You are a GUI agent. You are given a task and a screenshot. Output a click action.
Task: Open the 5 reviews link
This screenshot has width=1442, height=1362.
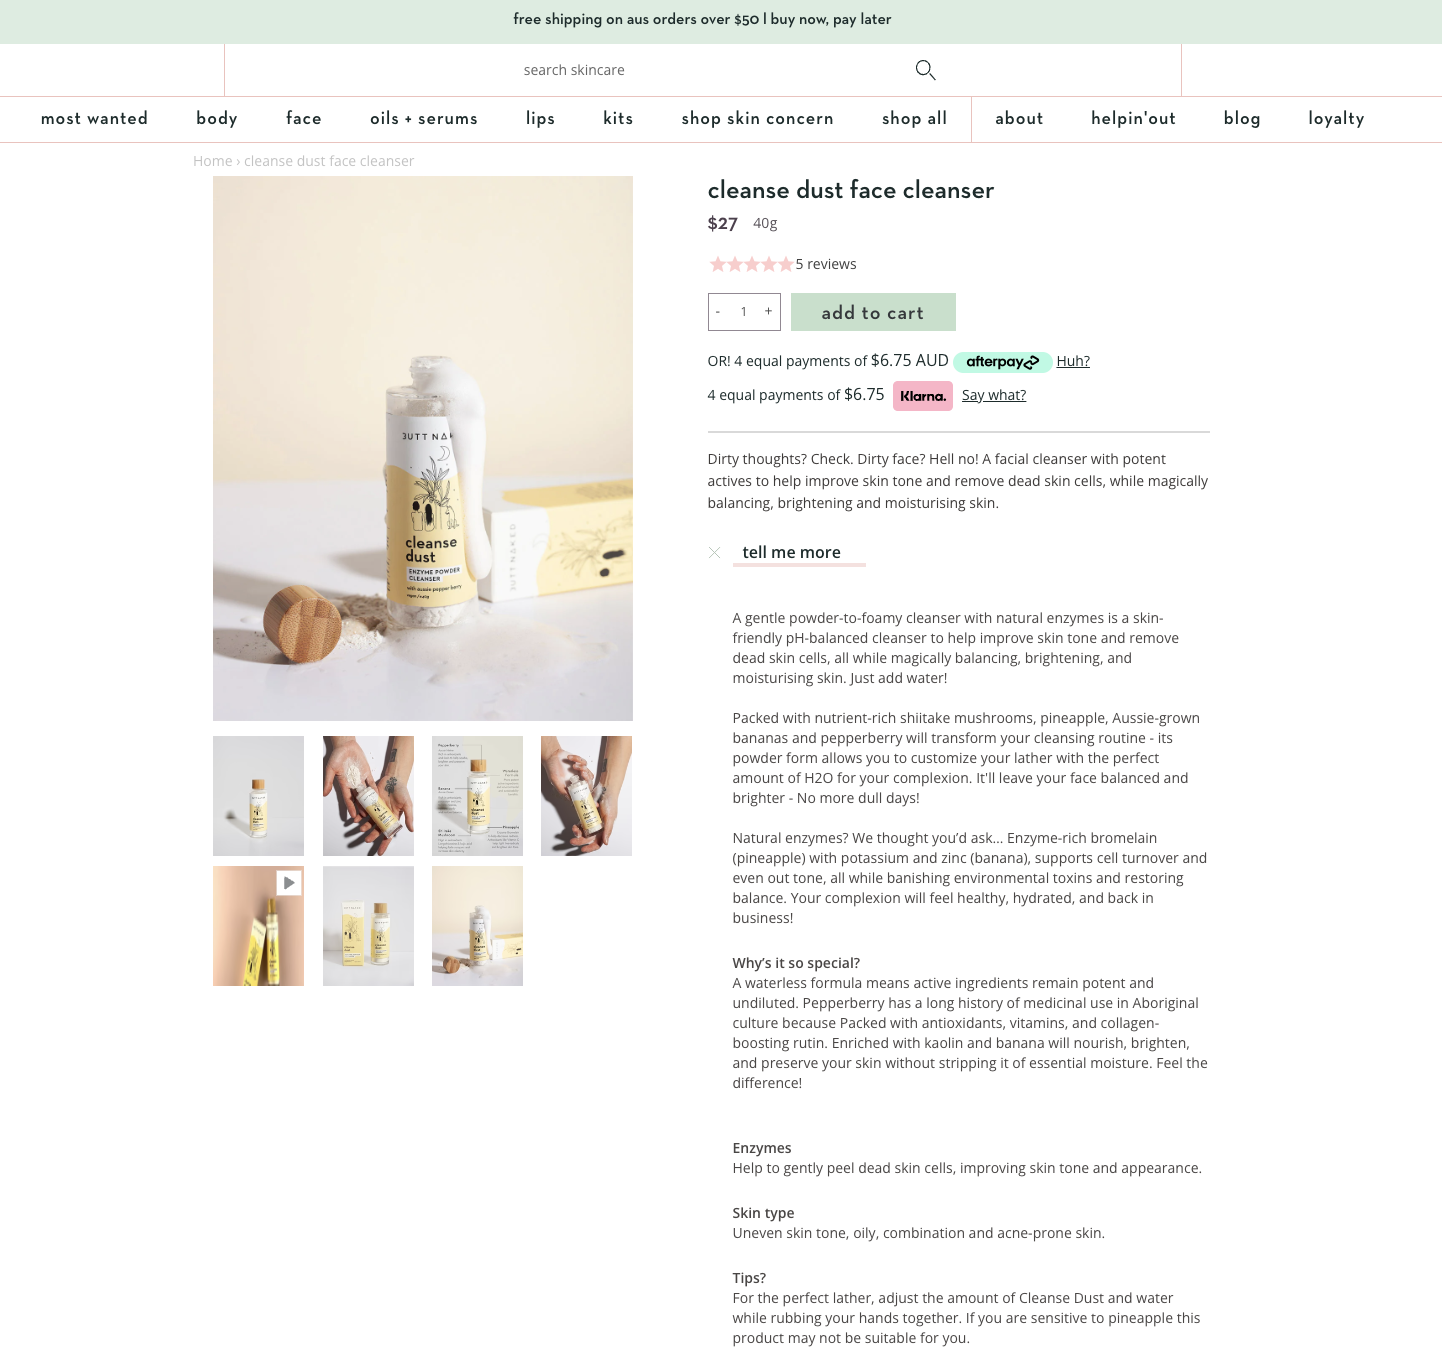pos(826,264)
